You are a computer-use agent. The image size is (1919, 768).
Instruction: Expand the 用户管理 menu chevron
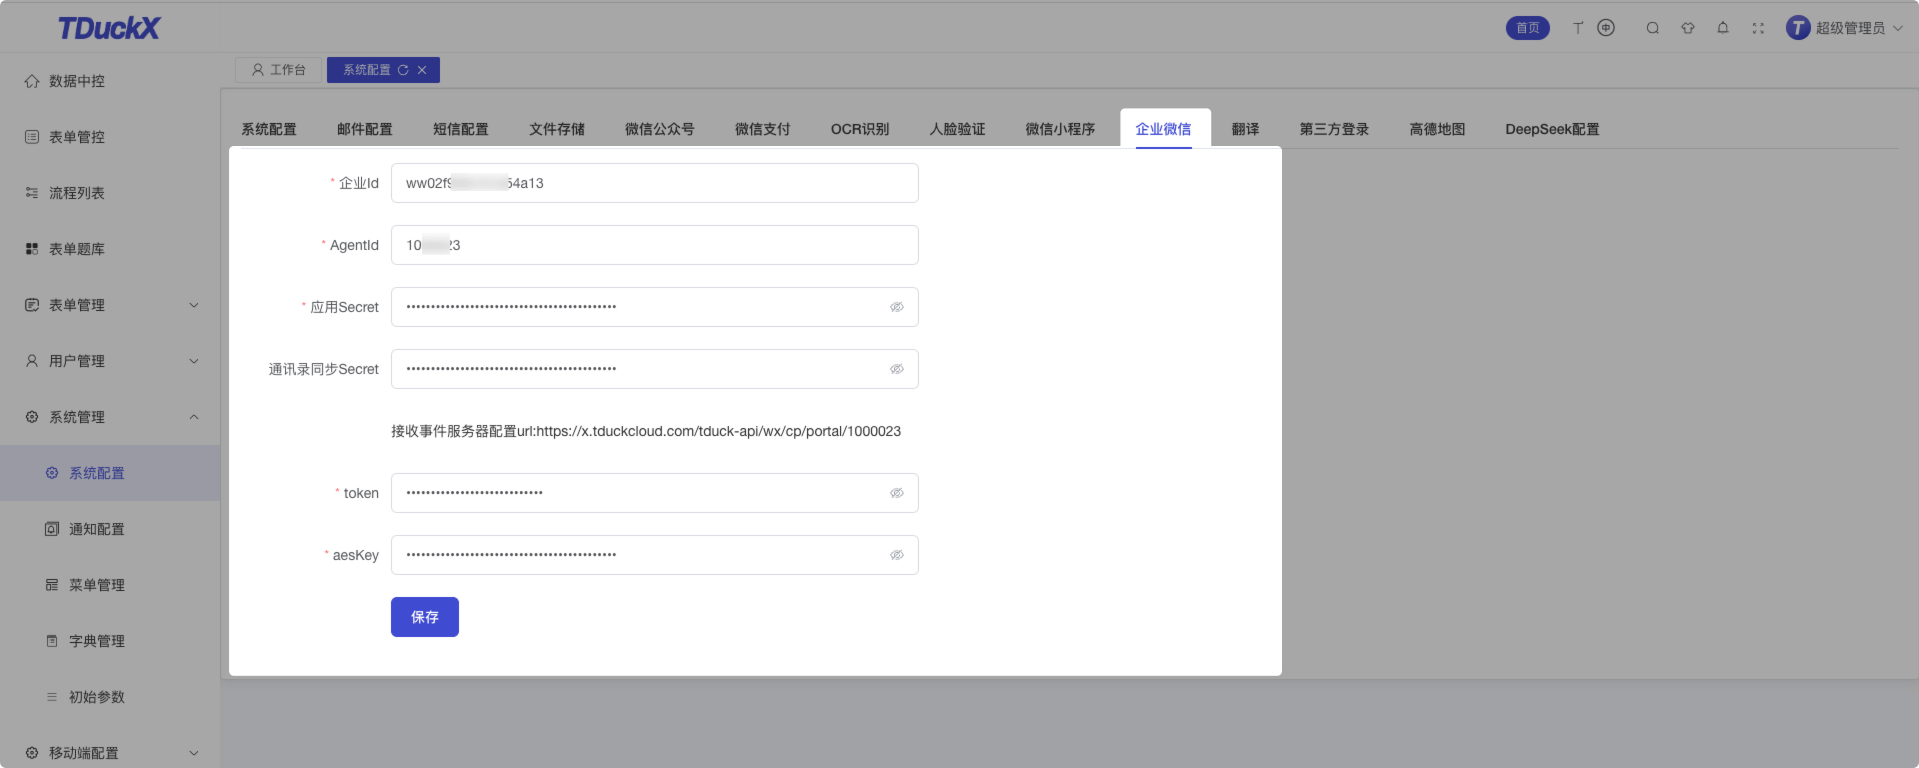[194, 361]
